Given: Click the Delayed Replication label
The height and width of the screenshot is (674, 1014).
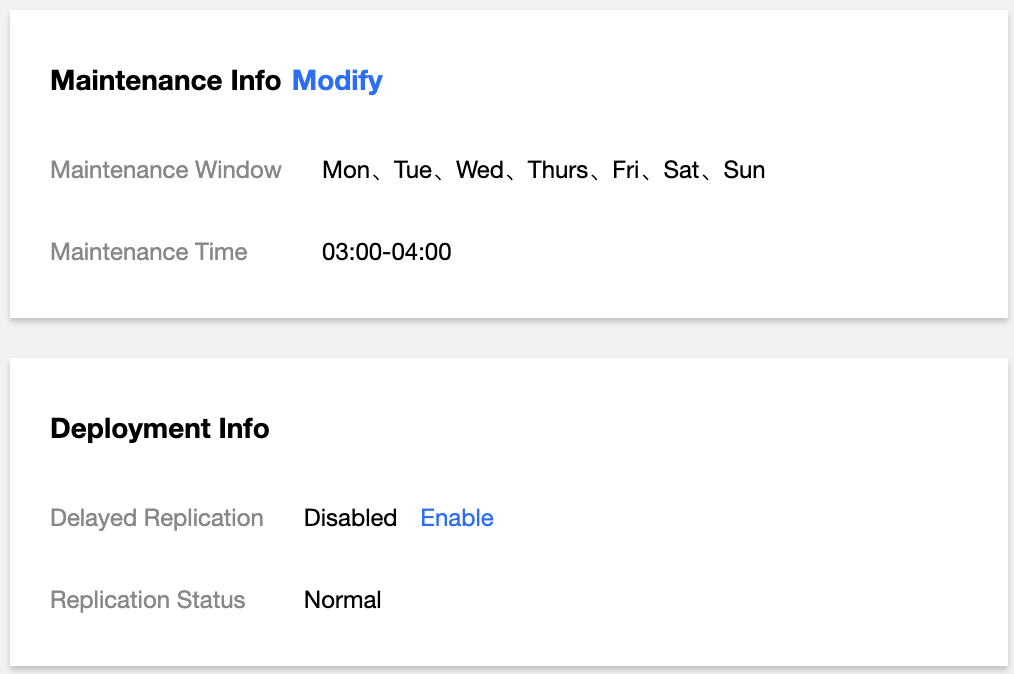Looking at the screenshot, I should coord(157,518).
